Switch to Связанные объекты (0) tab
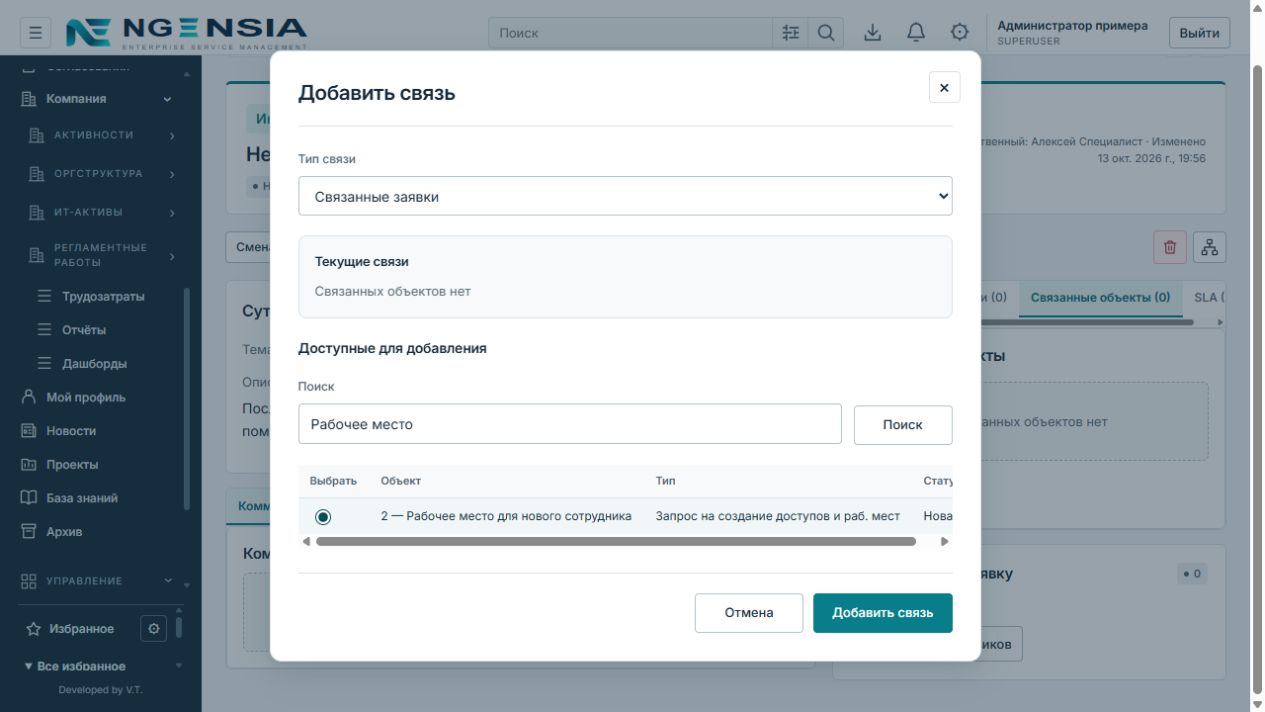Viewport: 1265px width, 712px height. click(x=1100, y=297)
